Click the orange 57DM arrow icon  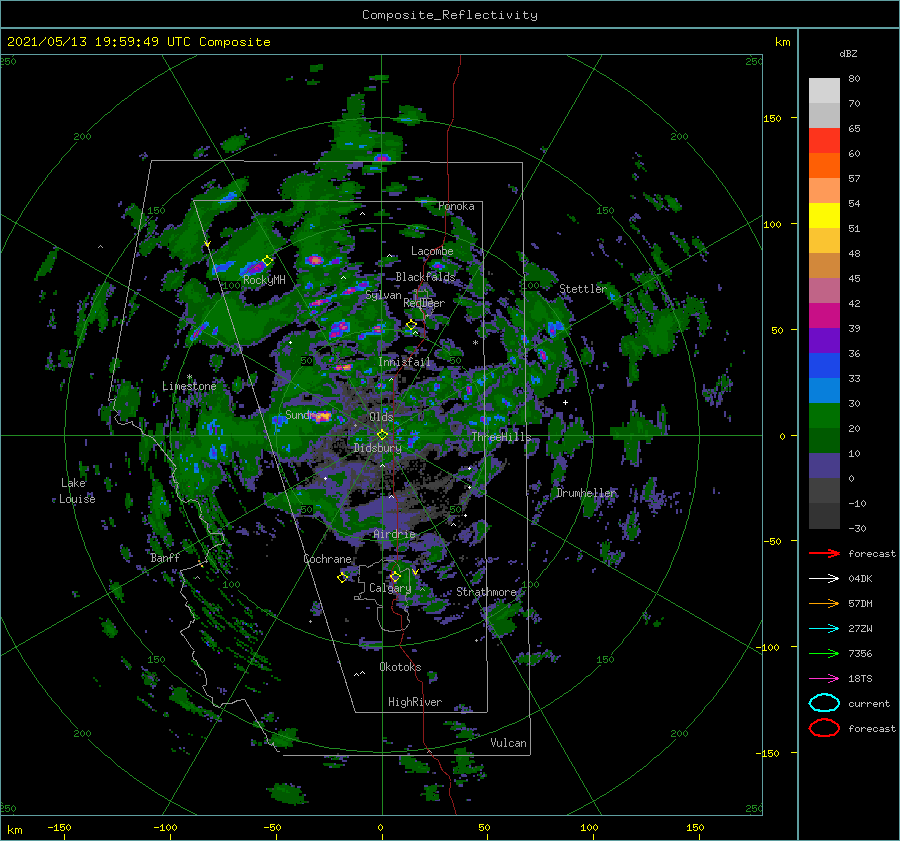click(x=824, y=603)
